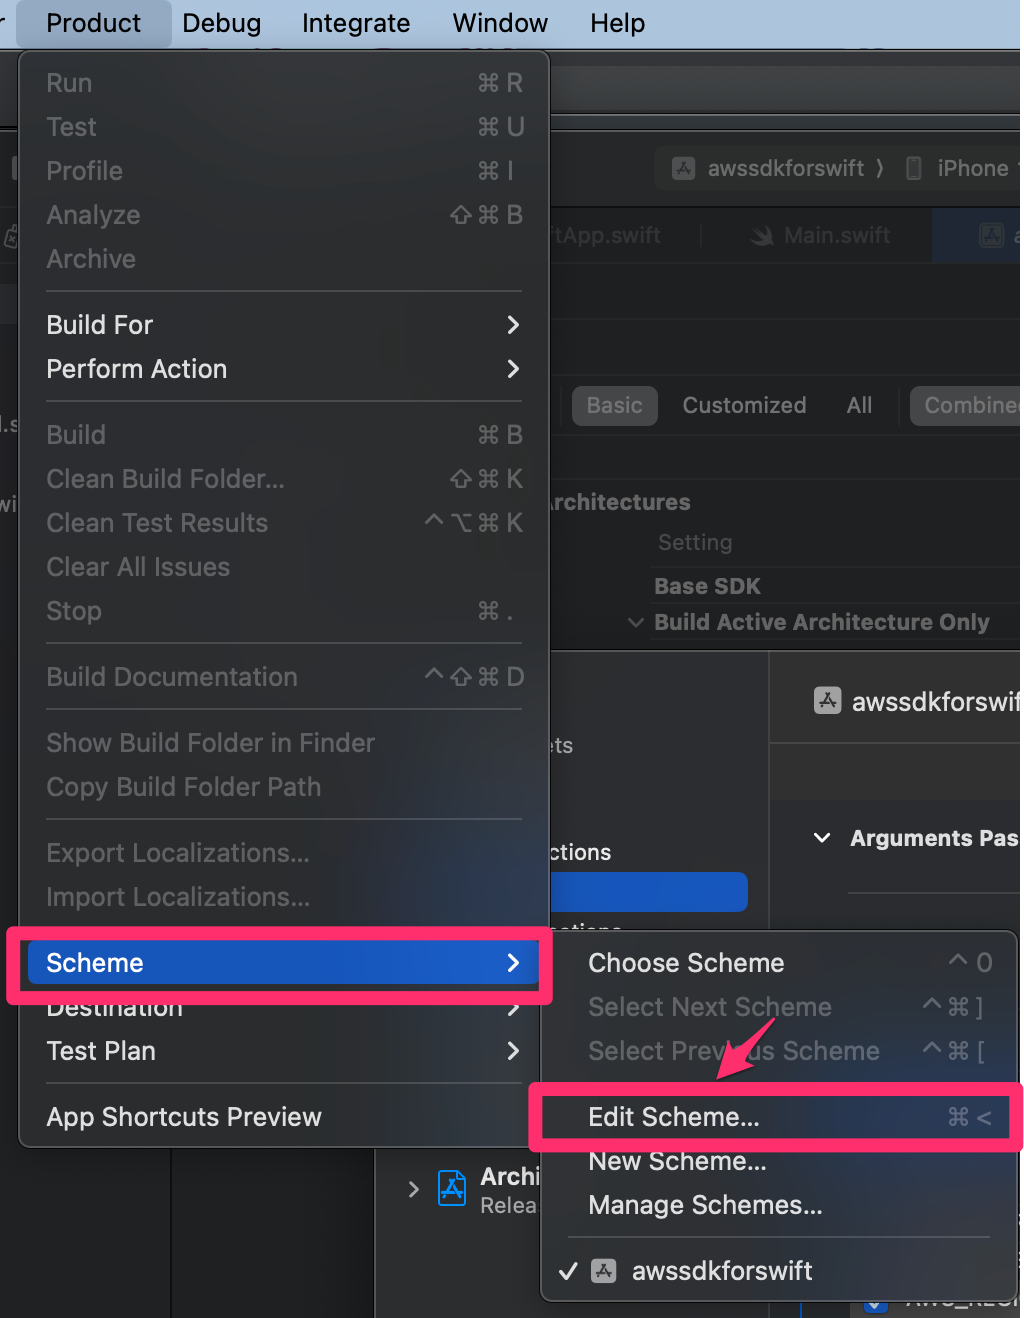
Task: Click the awssdkforswift project icon in the right panel
Action: point(827,701)
